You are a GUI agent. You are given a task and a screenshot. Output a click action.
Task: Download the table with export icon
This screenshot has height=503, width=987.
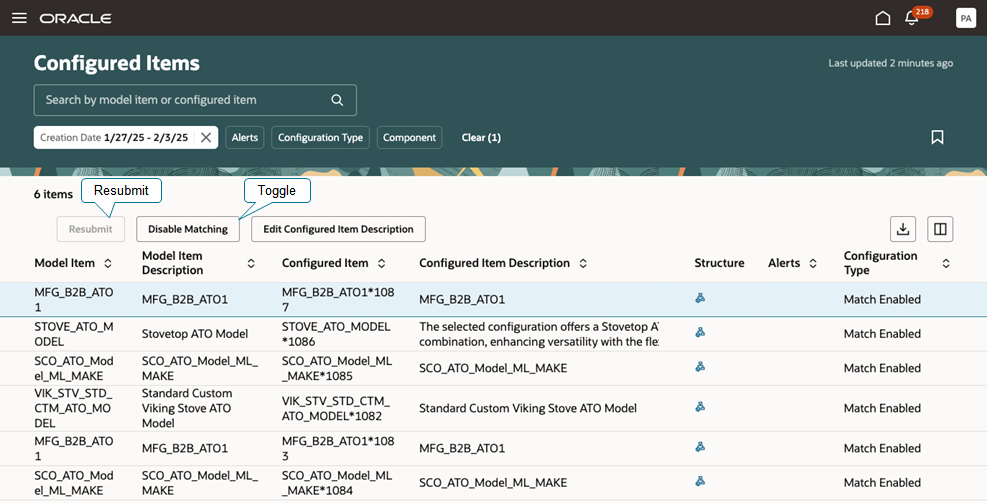[903, 229]
